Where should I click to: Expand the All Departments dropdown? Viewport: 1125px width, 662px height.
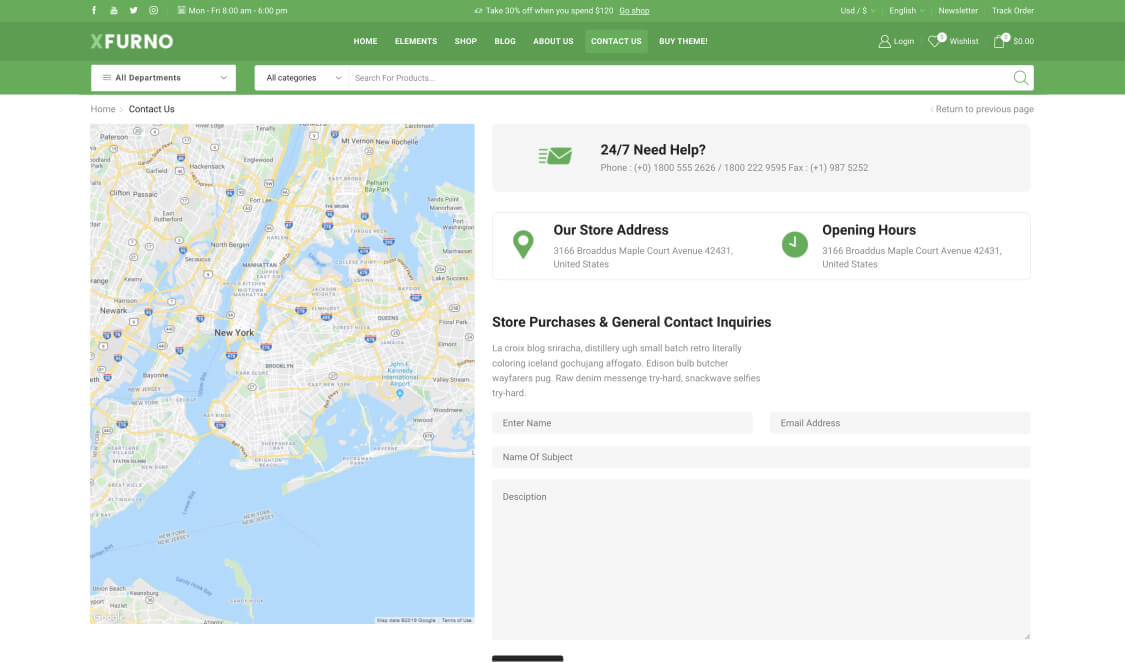[x=164, y=77]
